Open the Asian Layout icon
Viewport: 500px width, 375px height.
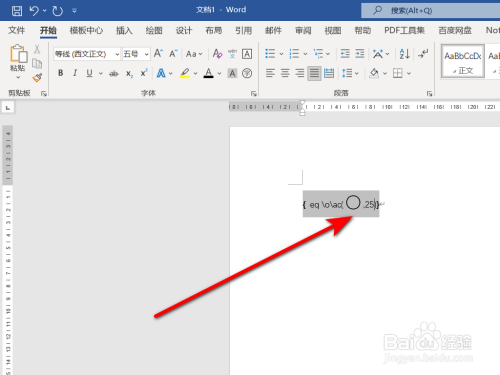[378, 53]
